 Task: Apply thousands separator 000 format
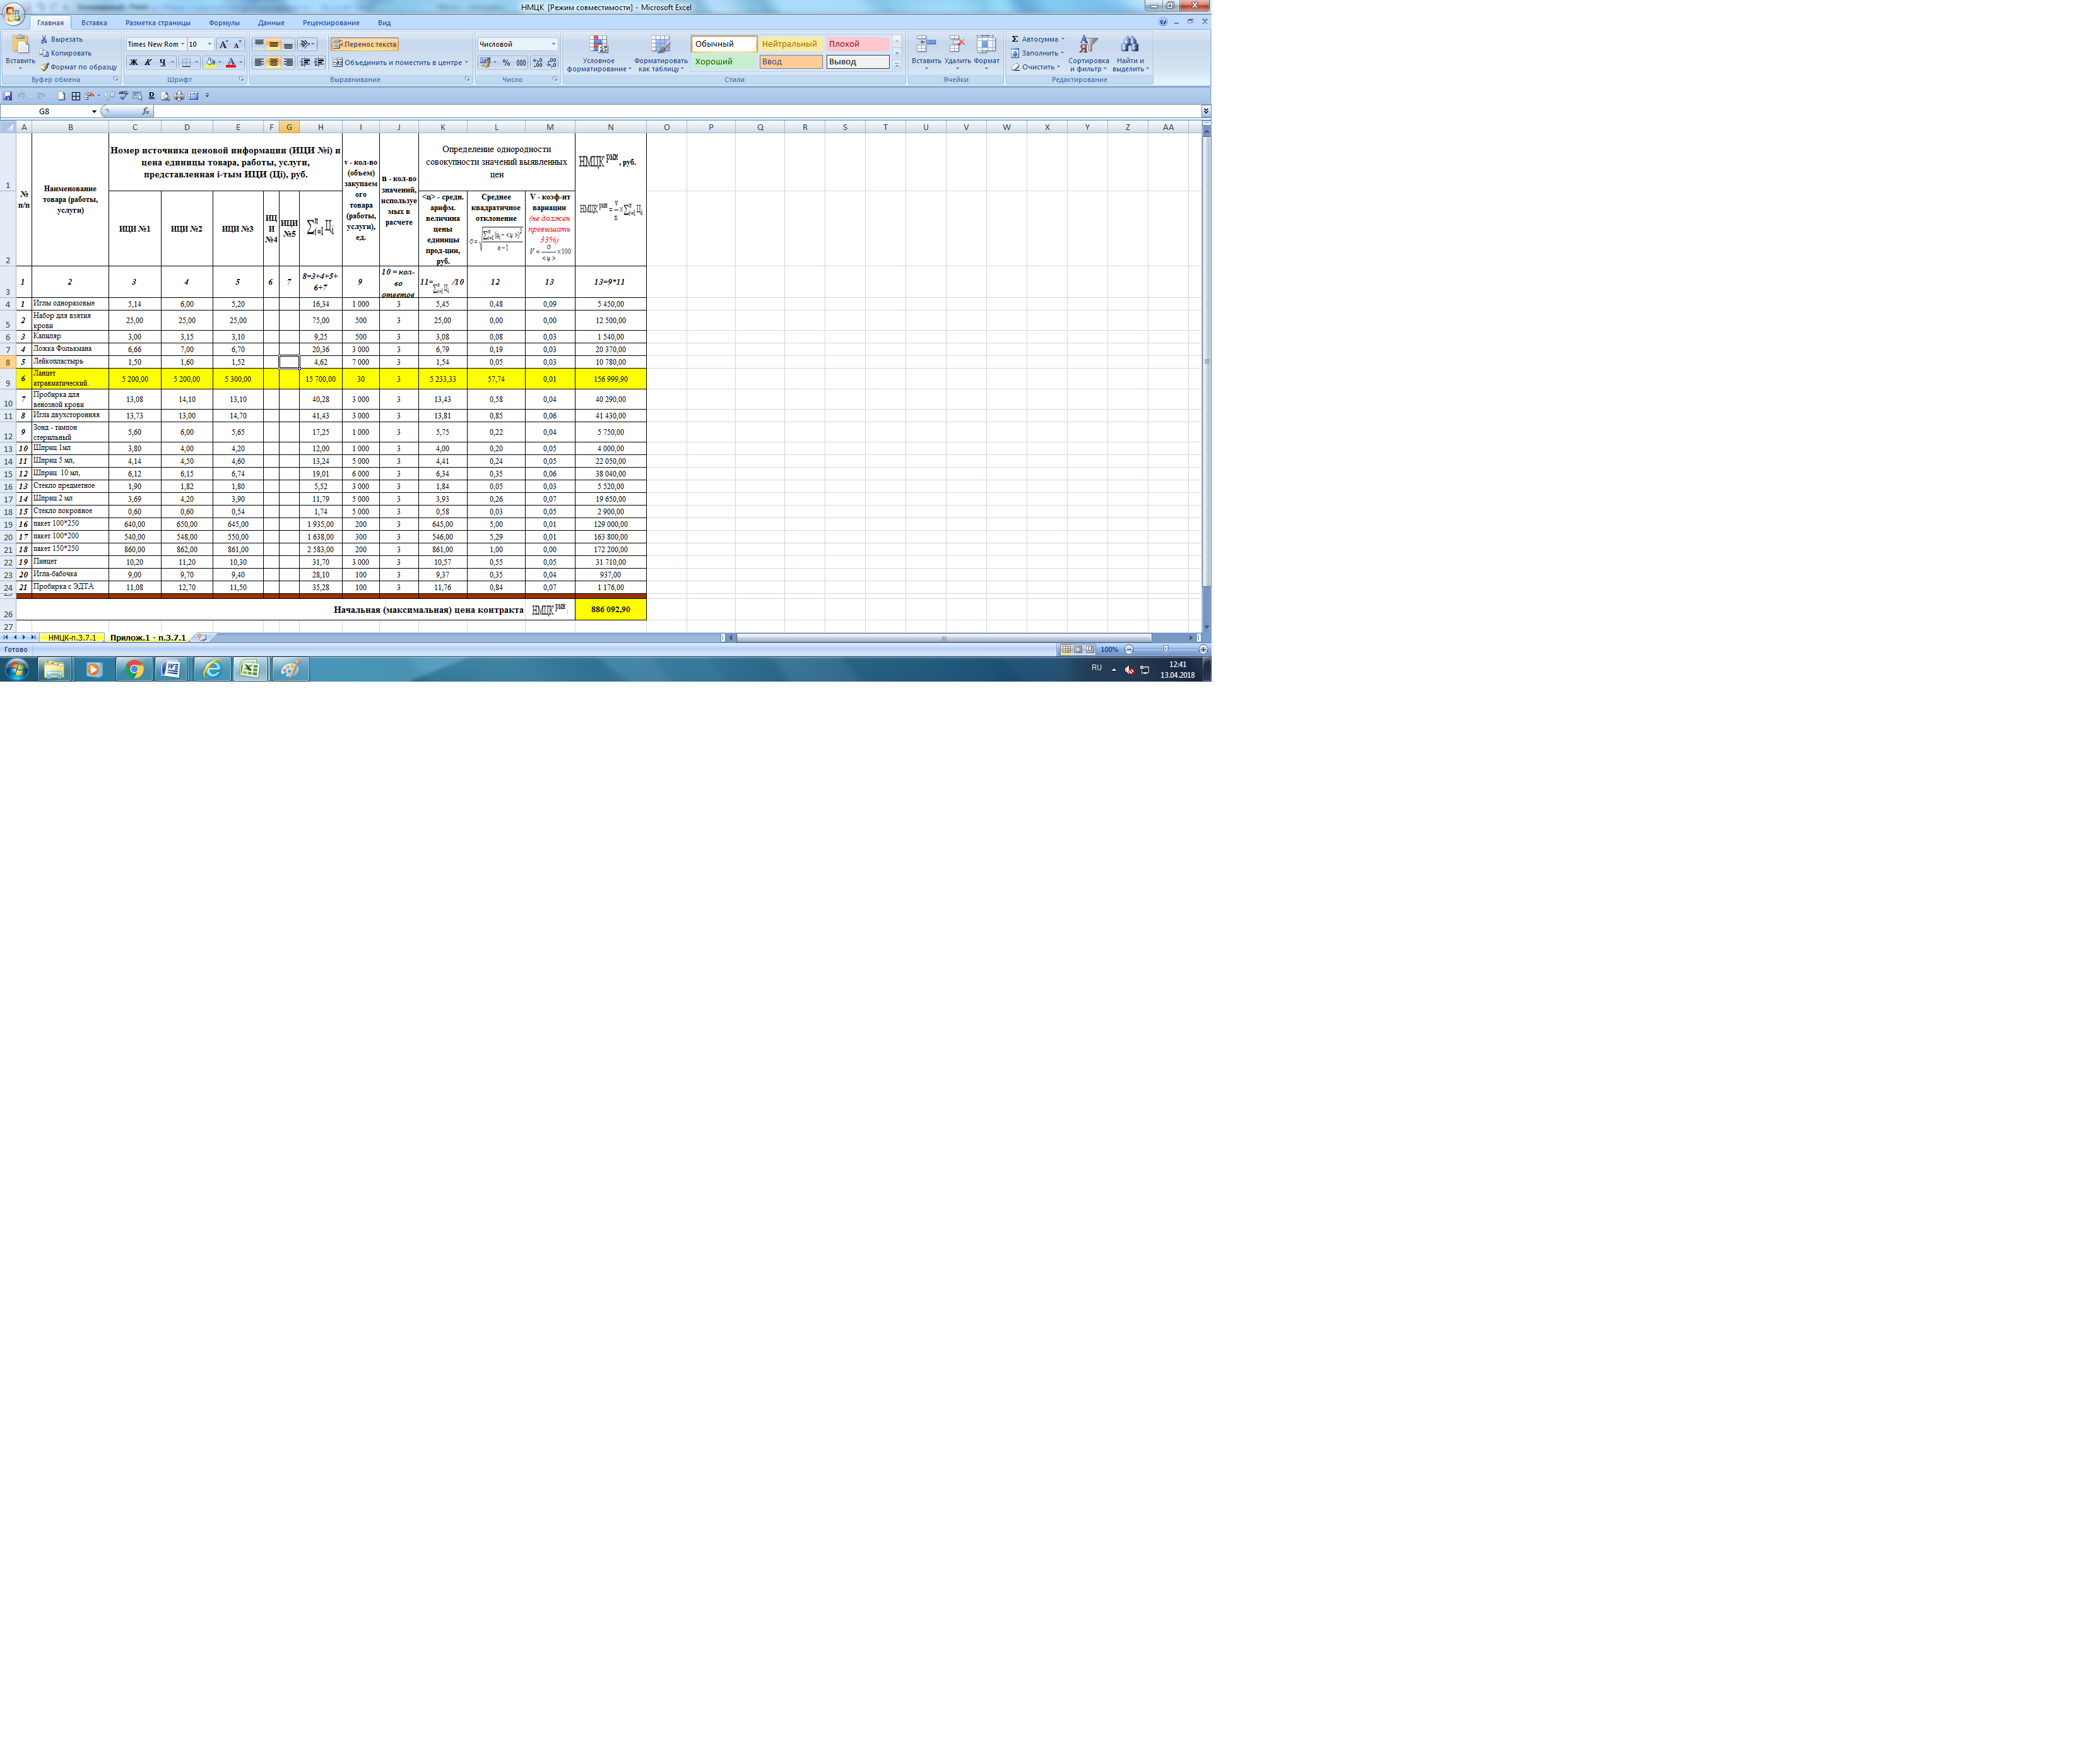[521, 62]
